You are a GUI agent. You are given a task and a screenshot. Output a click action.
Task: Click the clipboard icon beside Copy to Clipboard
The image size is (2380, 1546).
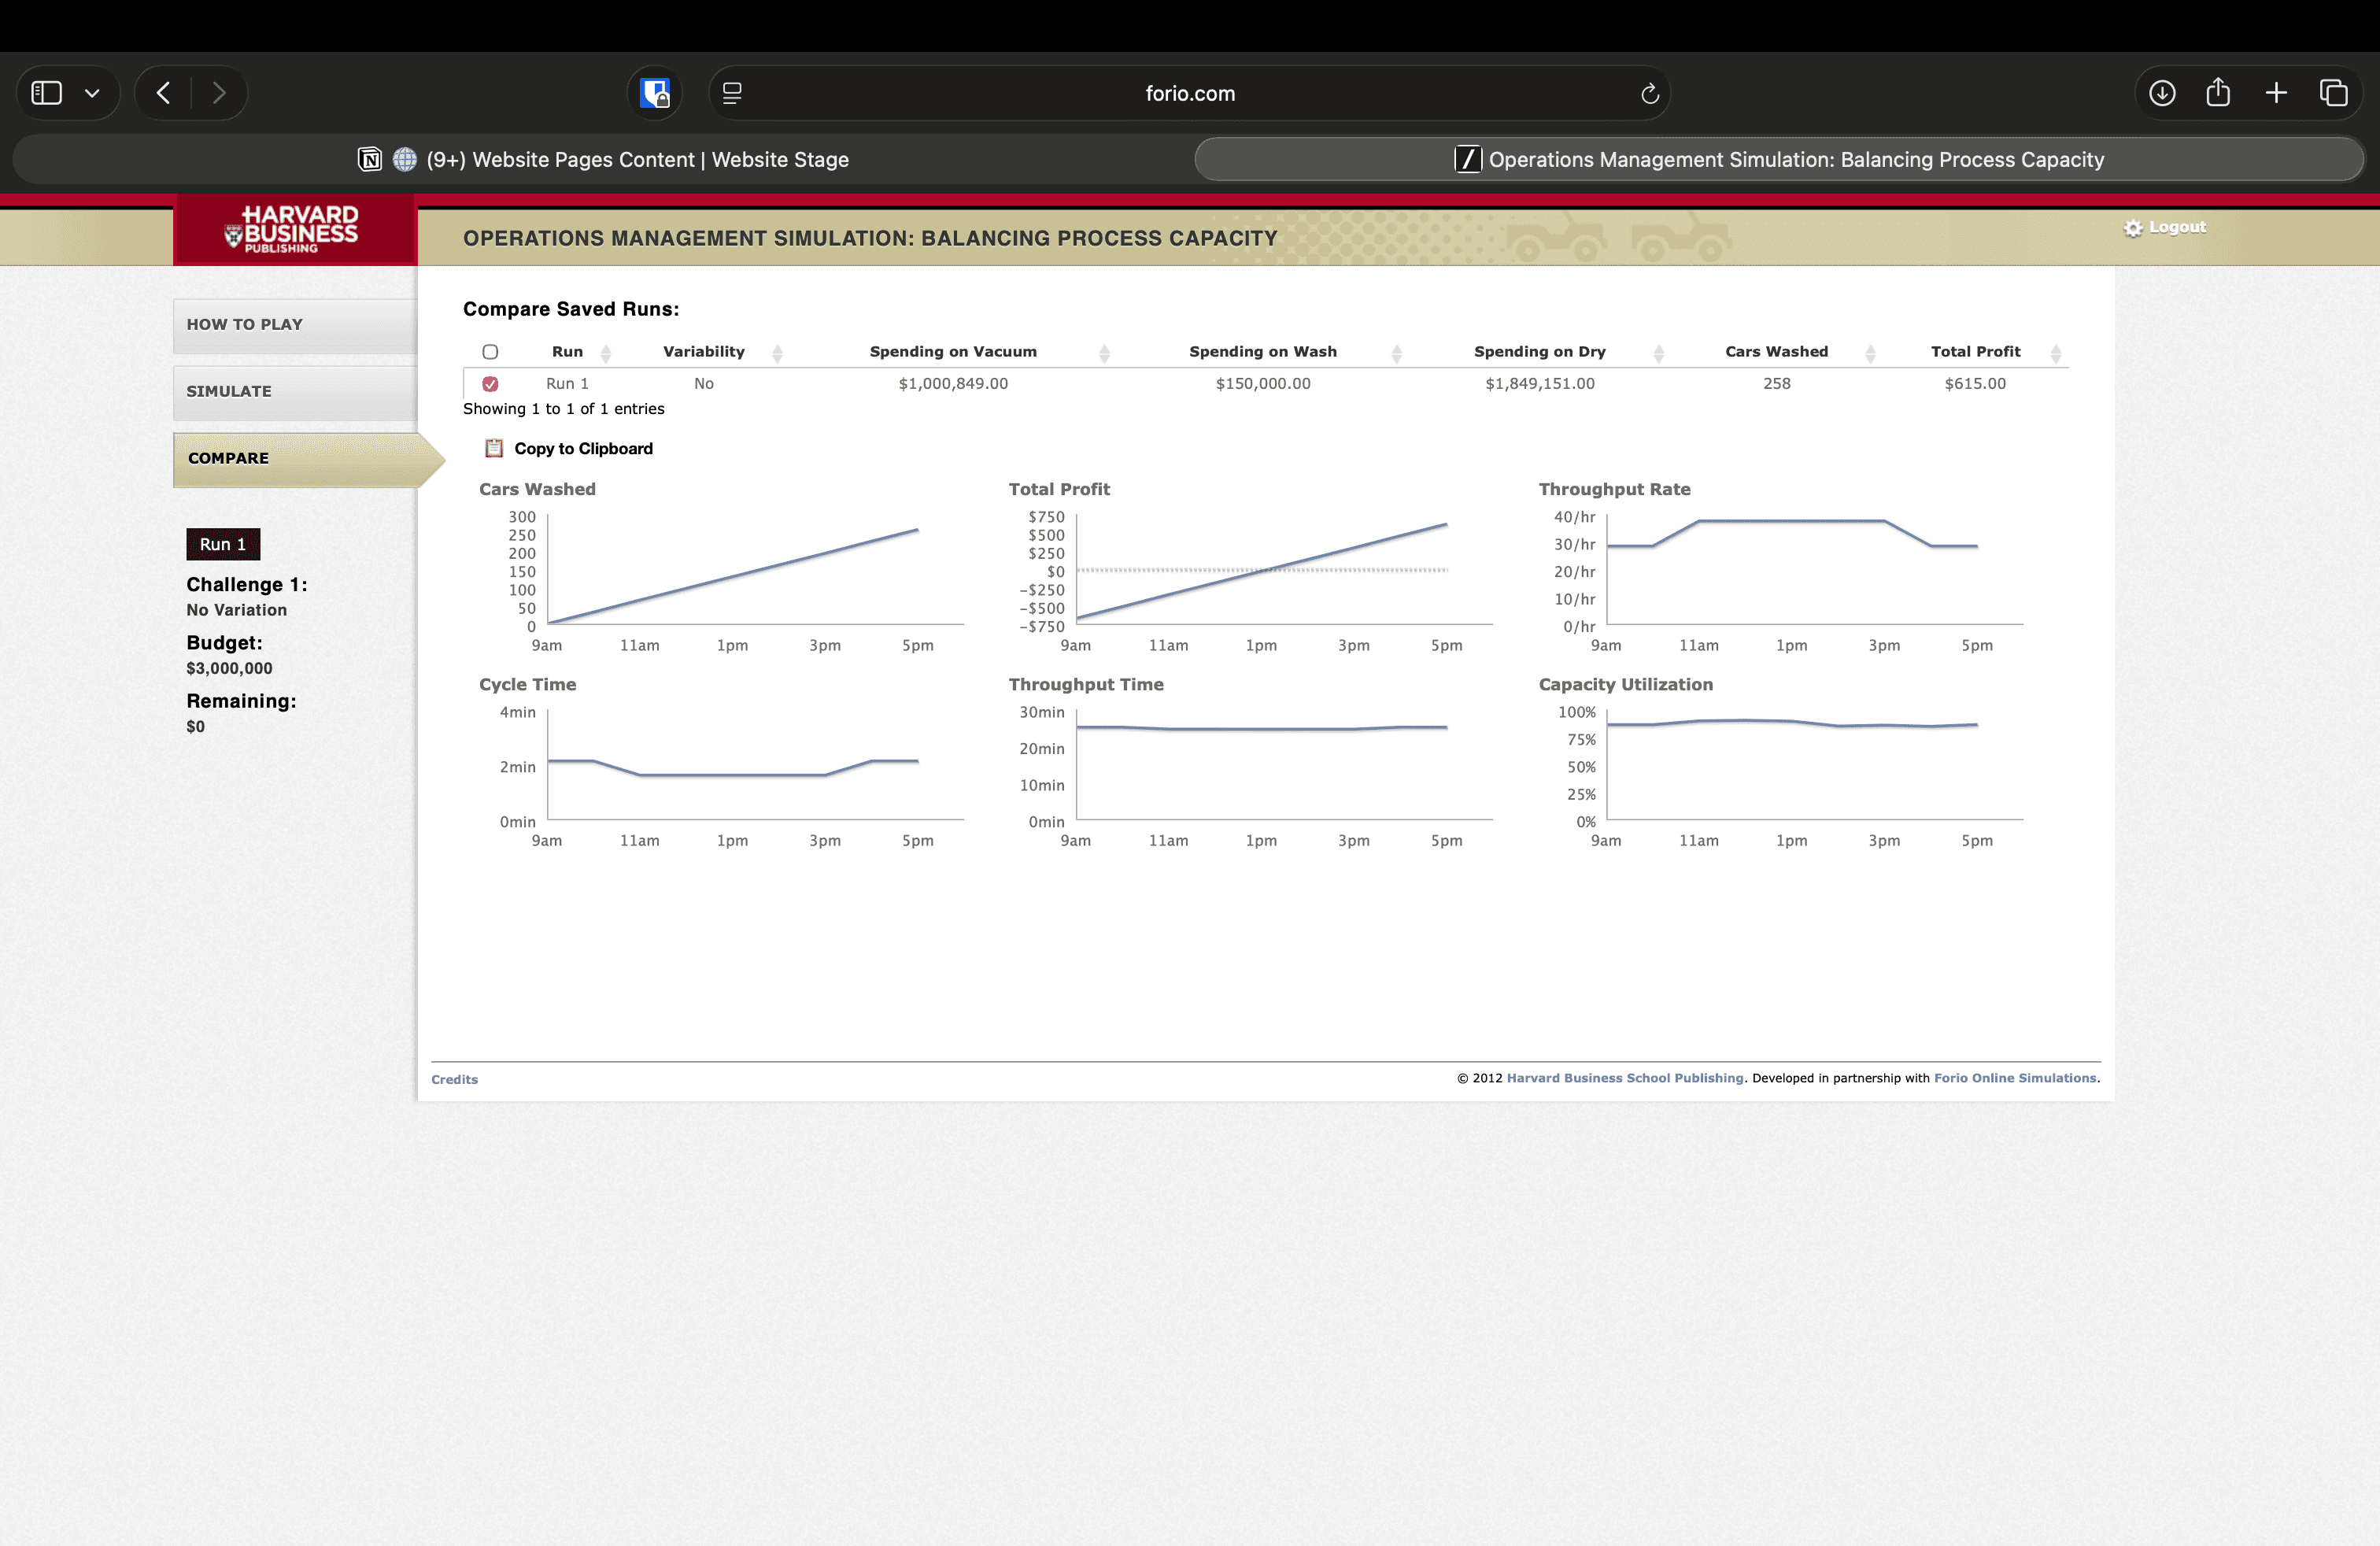coord(494,448)
